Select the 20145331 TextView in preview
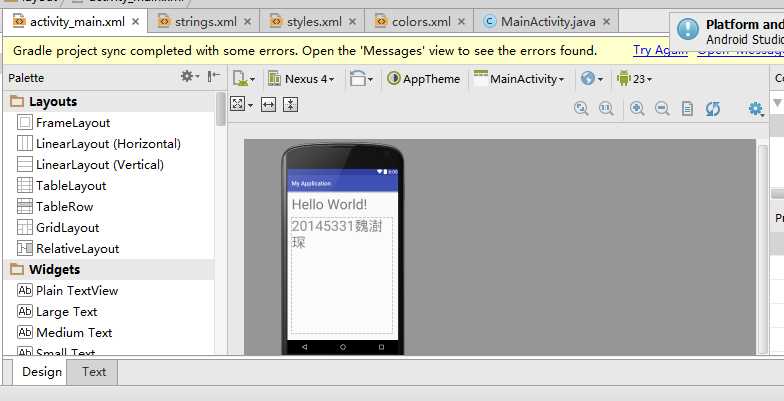Viewport: 784px width, 401px height. [x=342, y=276]
